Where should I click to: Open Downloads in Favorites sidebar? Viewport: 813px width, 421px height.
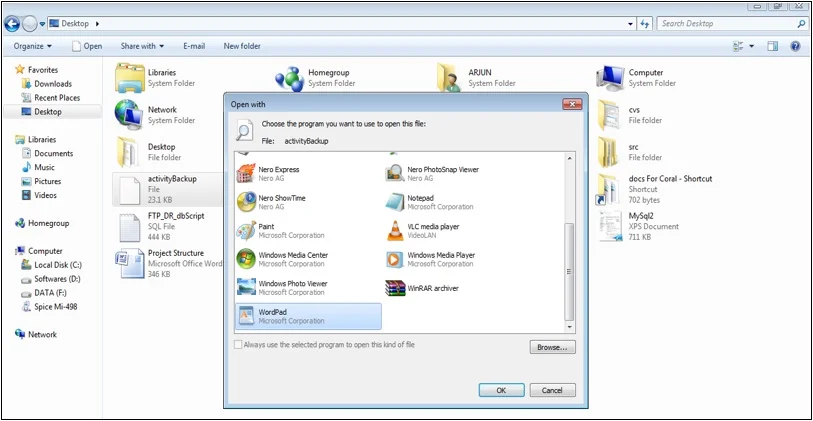click(47, 84)
